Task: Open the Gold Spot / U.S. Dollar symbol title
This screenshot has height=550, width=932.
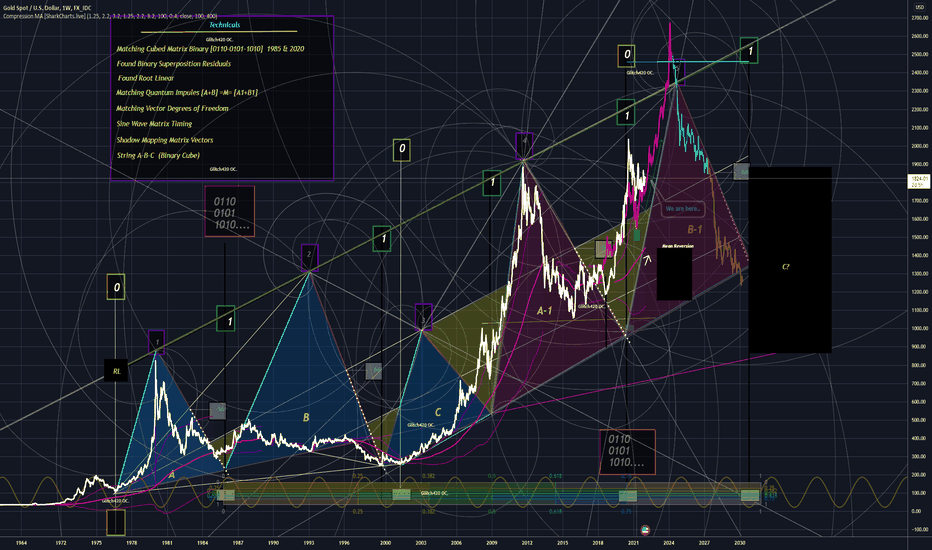Action: pyautogui.click(x=47, y=8)
